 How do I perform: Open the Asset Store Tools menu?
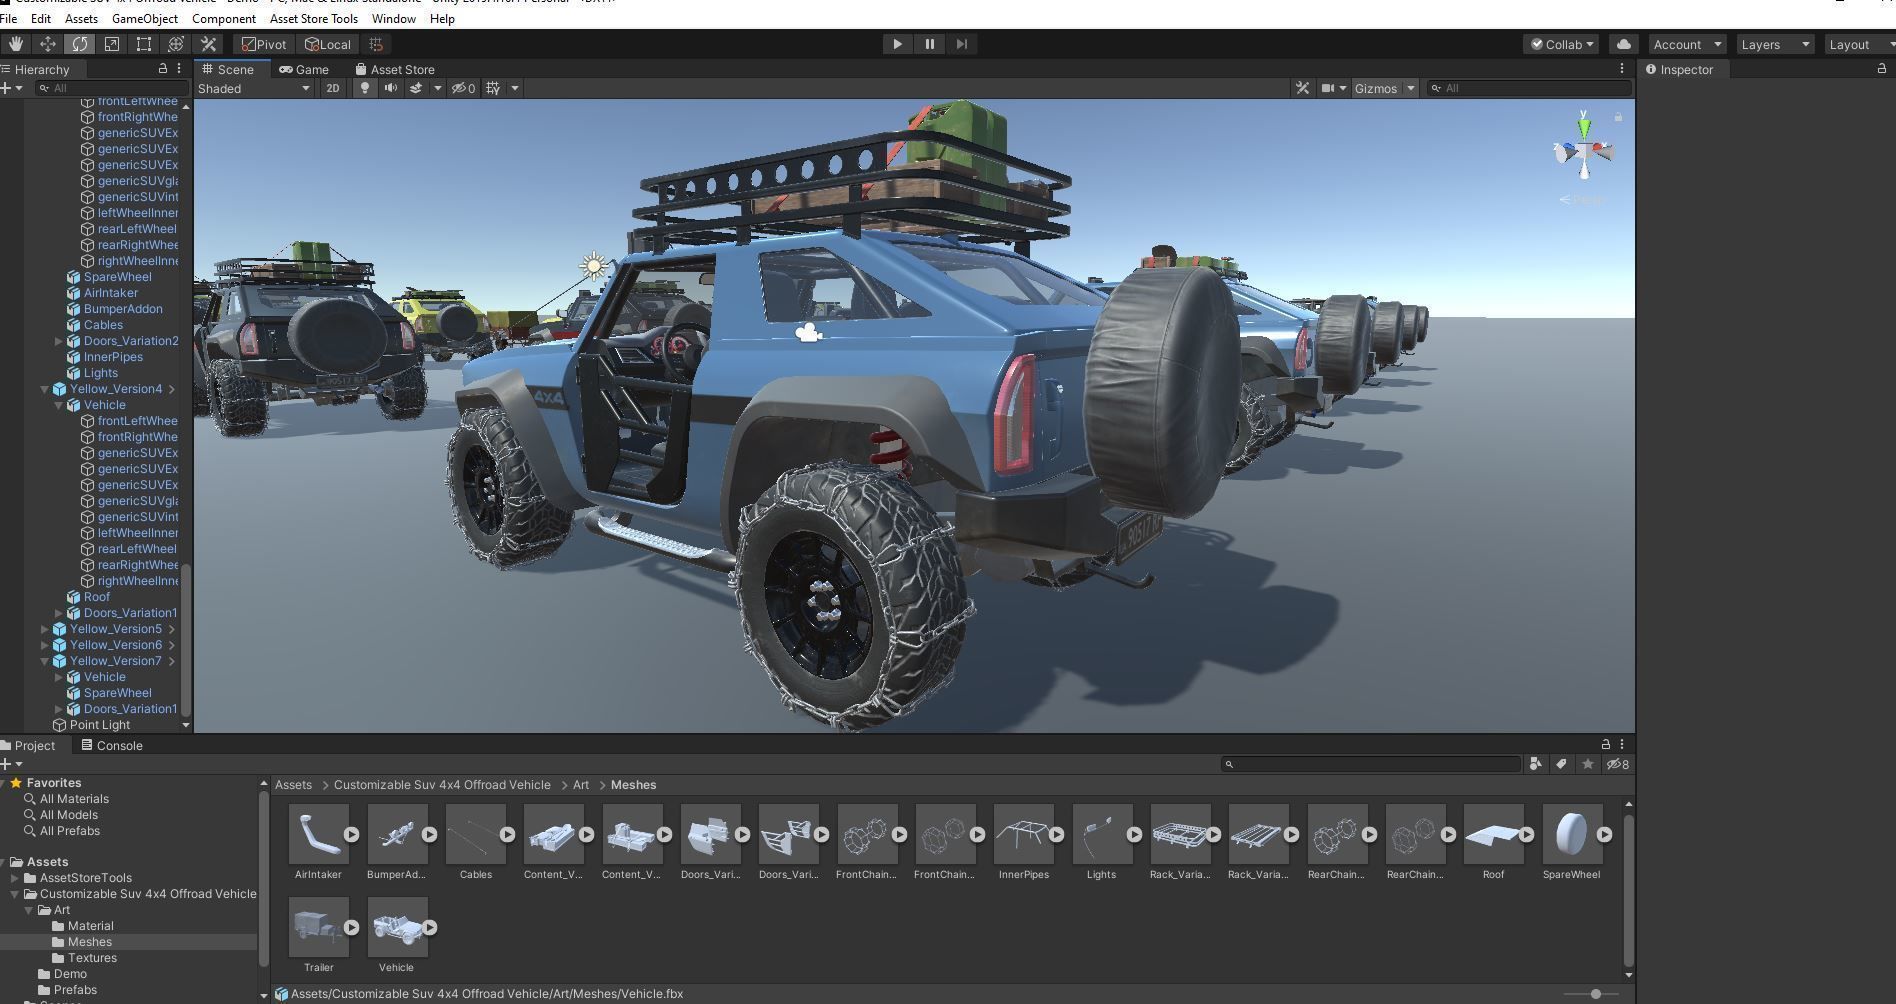[x=313, y=18]
